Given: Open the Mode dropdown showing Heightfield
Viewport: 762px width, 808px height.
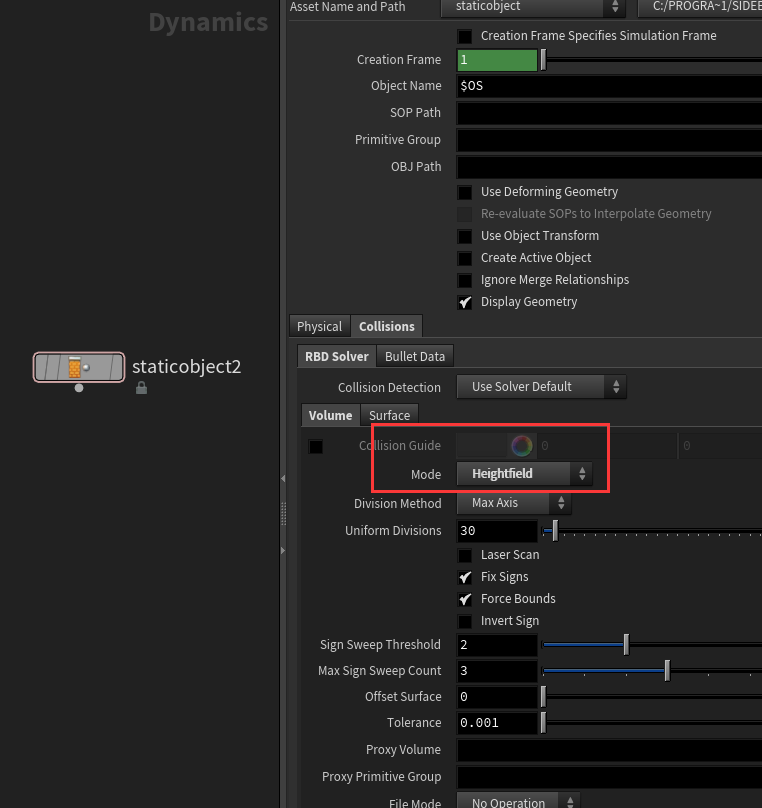Looking at the screenshot, I should 524,474.
